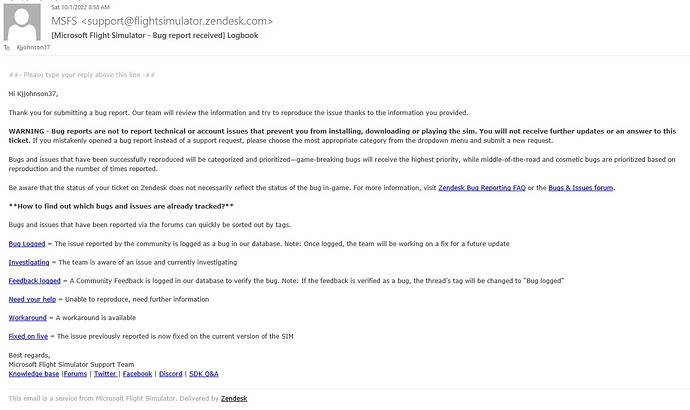Open the Zendesk link in email footer
This screenshot has height=410, width=690.
(x=233, y=398)
